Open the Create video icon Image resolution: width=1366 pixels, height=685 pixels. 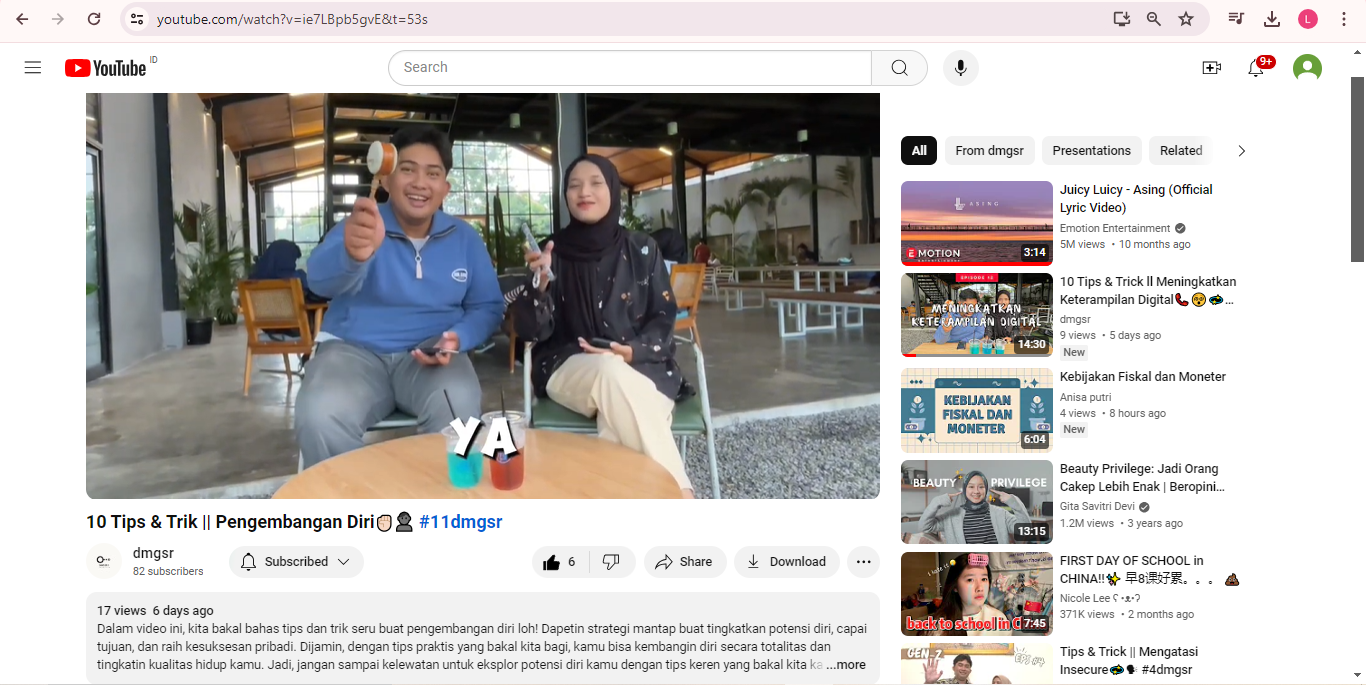tap(1211, 68)
